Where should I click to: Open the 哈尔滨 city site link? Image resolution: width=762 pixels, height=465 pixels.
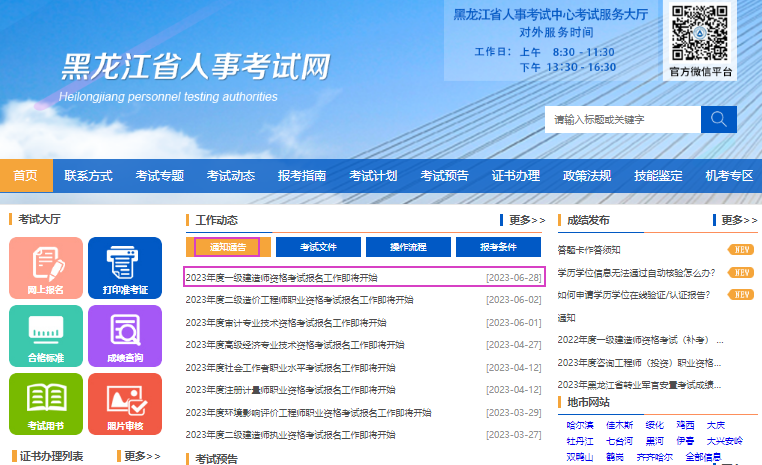click(x=579, y=425)
